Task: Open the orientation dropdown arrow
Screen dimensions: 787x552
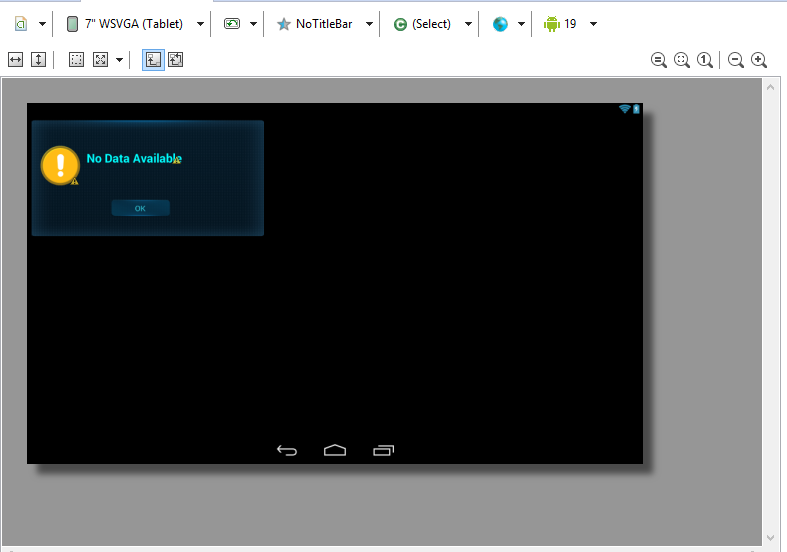Action: 253,24
